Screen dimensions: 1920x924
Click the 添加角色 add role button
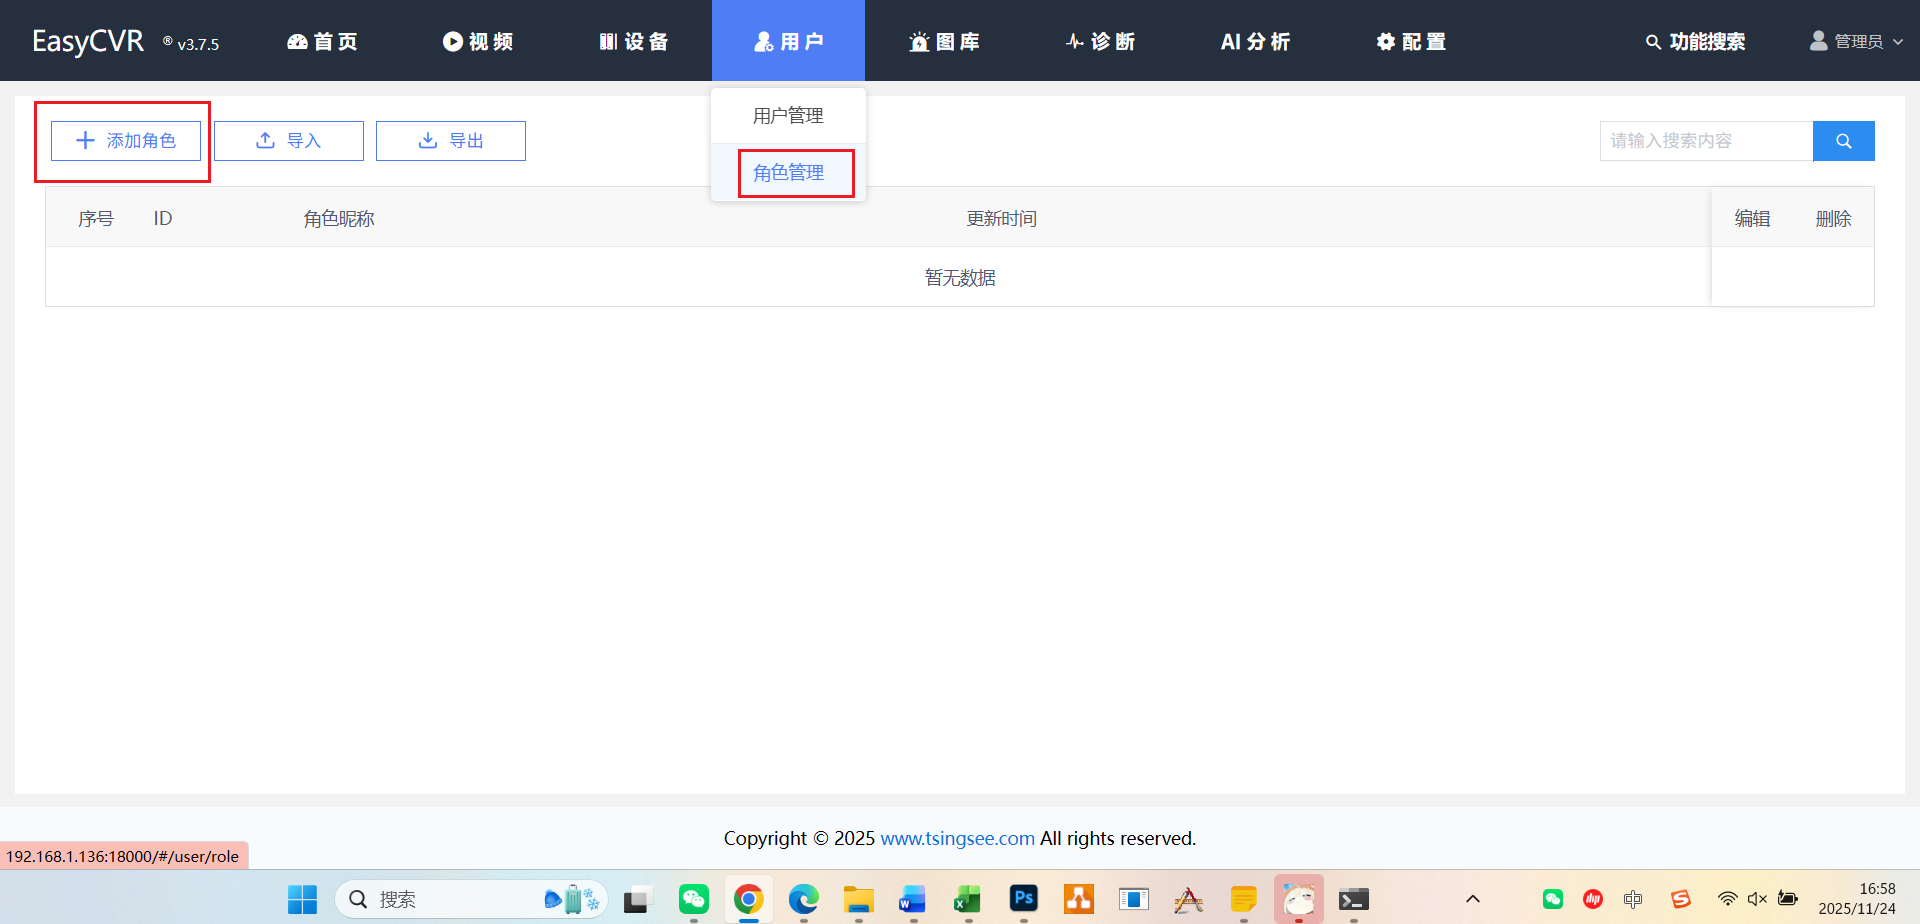coord(125,140)
